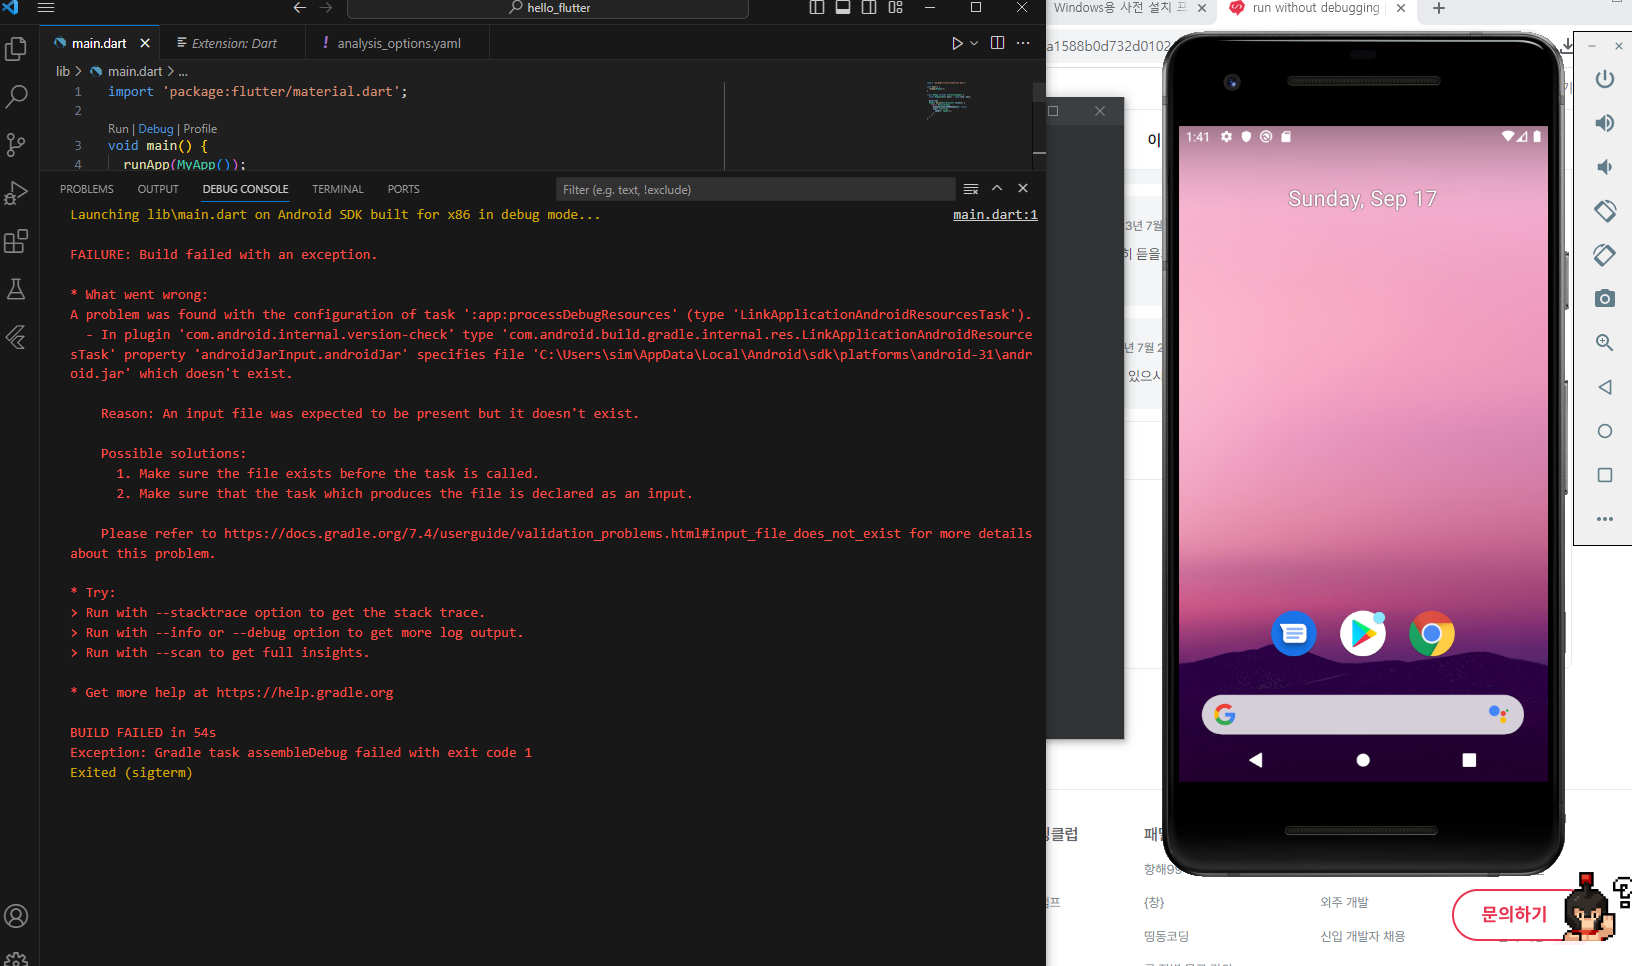
Task: Switch to the TERMINAL panel tab
Action: pyautogui.click(x=338, y=189)
